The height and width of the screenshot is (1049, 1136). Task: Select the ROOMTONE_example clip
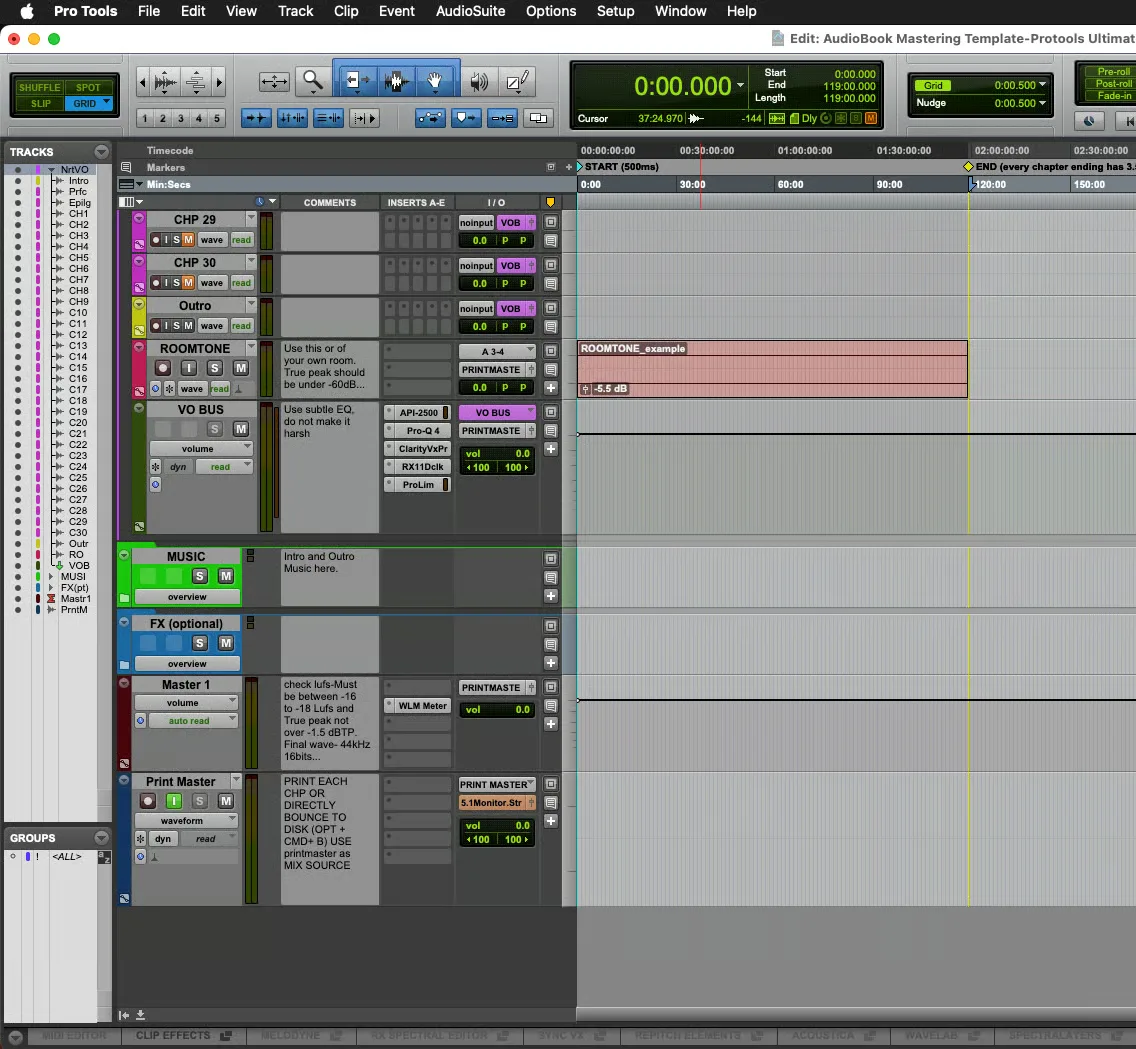pos(772,369)
